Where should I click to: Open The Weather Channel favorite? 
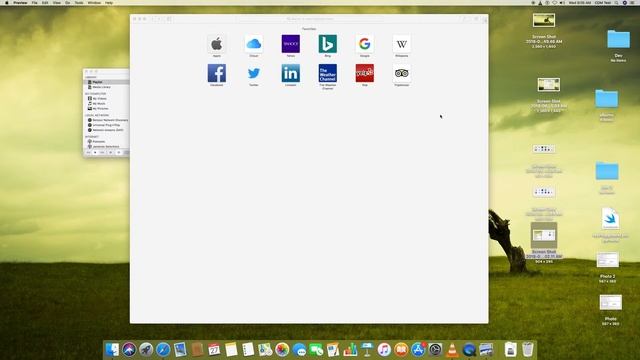click(x=327, y=73)
